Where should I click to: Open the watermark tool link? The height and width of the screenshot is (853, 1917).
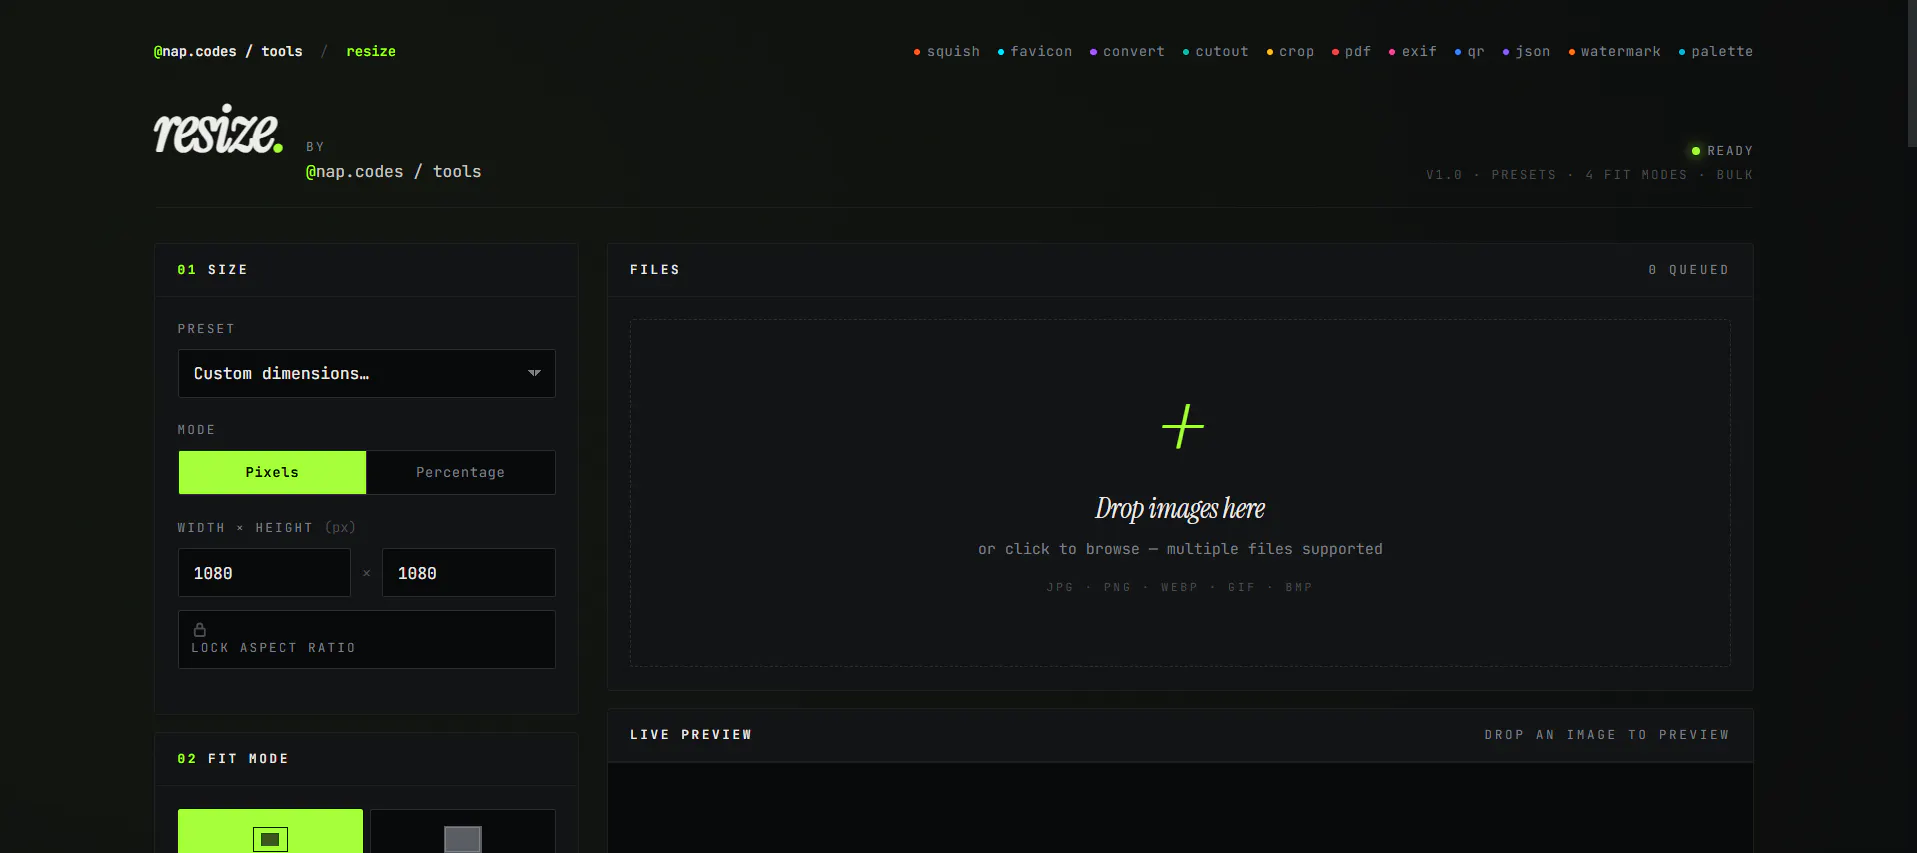point(1614,51)
